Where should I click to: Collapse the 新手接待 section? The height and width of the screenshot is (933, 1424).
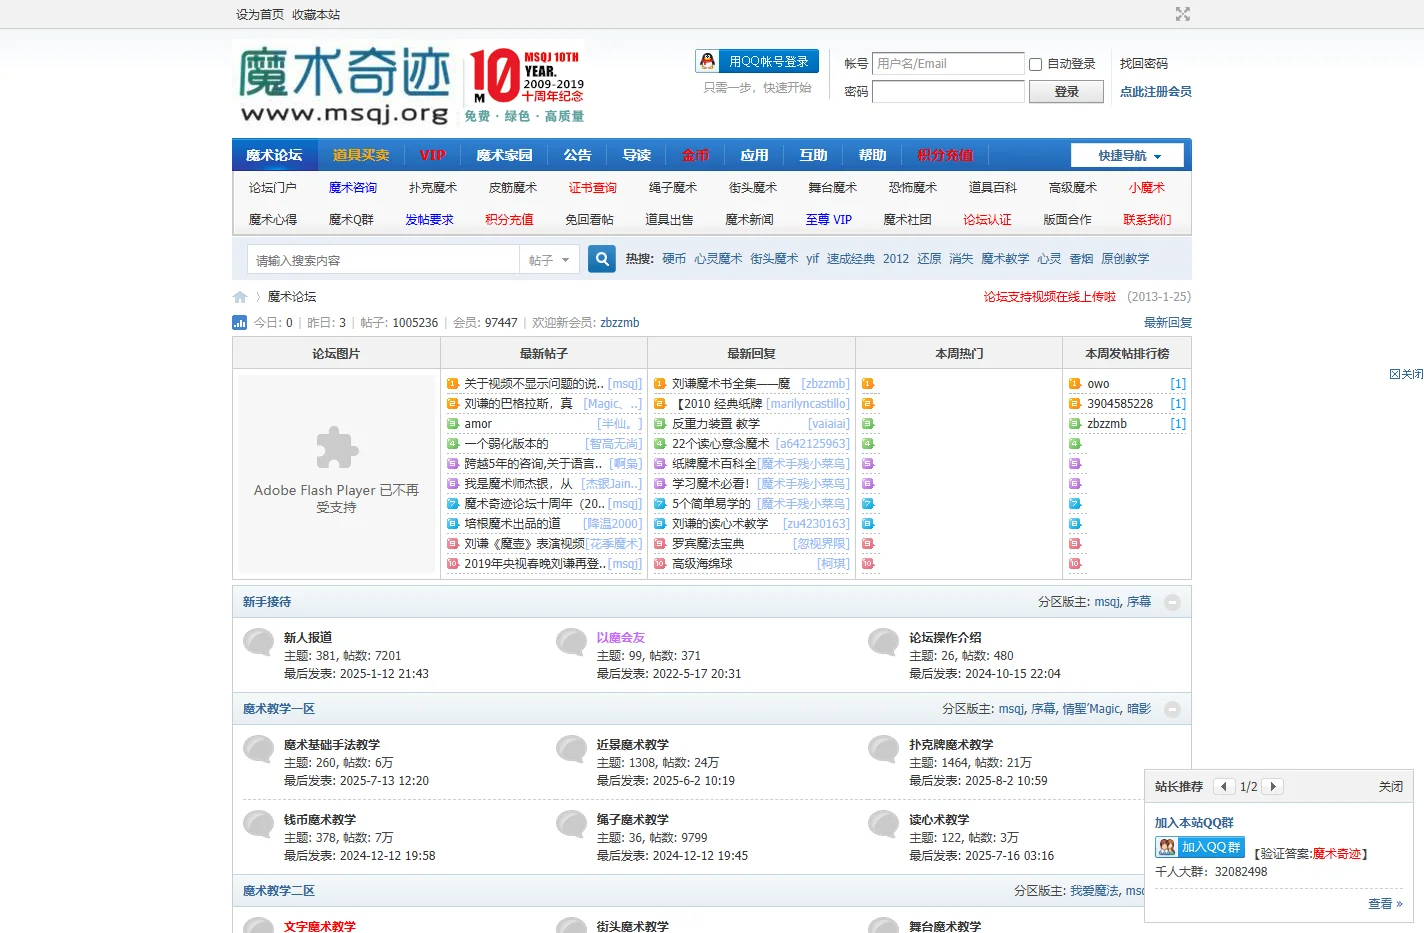click(x=1172, y=602)
